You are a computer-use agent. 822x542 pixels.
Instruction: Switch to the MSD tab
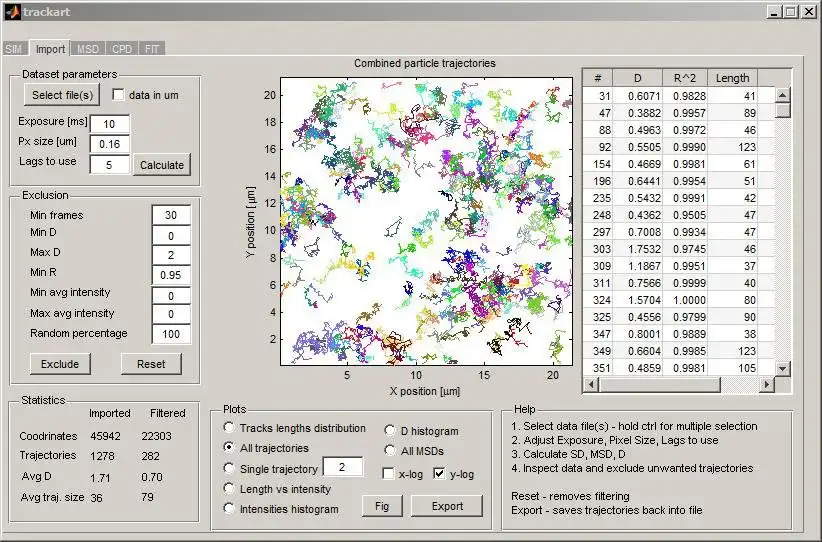(88, 48)
